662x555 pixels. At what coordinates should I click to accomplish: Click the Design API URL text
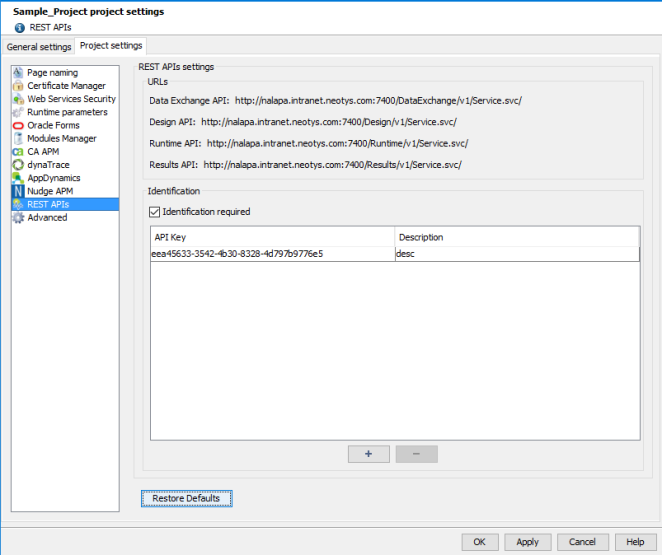pyautogui.click(x=329, y=122)
